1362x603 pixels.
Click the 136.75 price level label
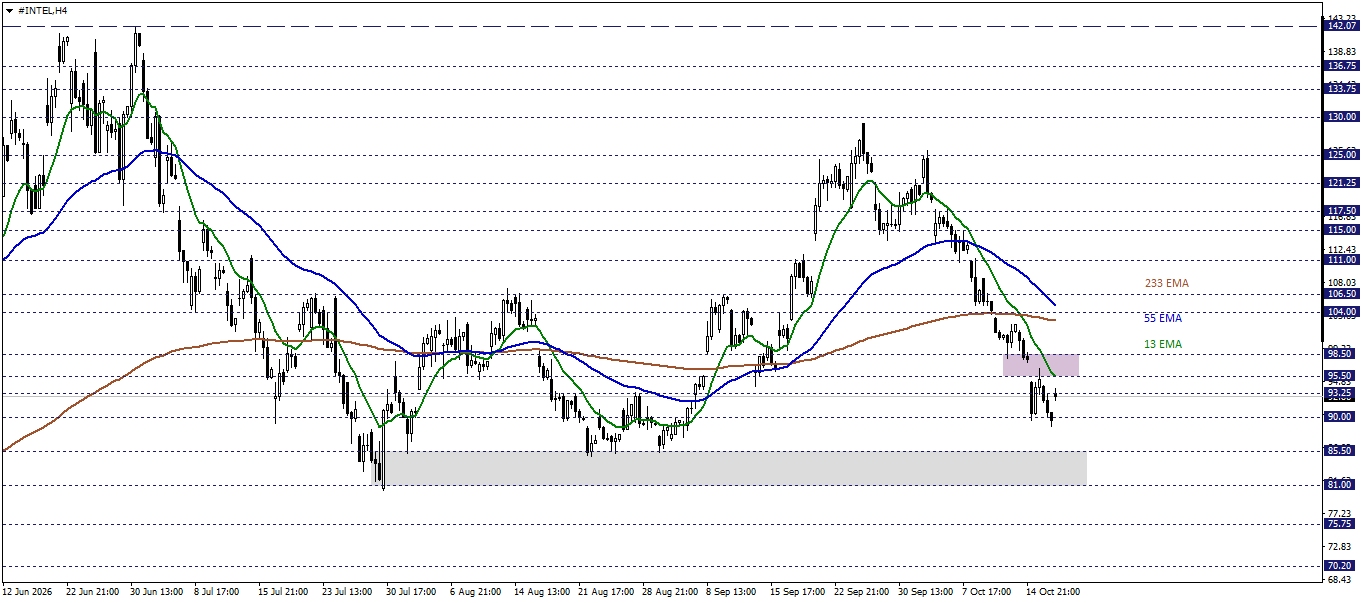(x=1340, y=66)
